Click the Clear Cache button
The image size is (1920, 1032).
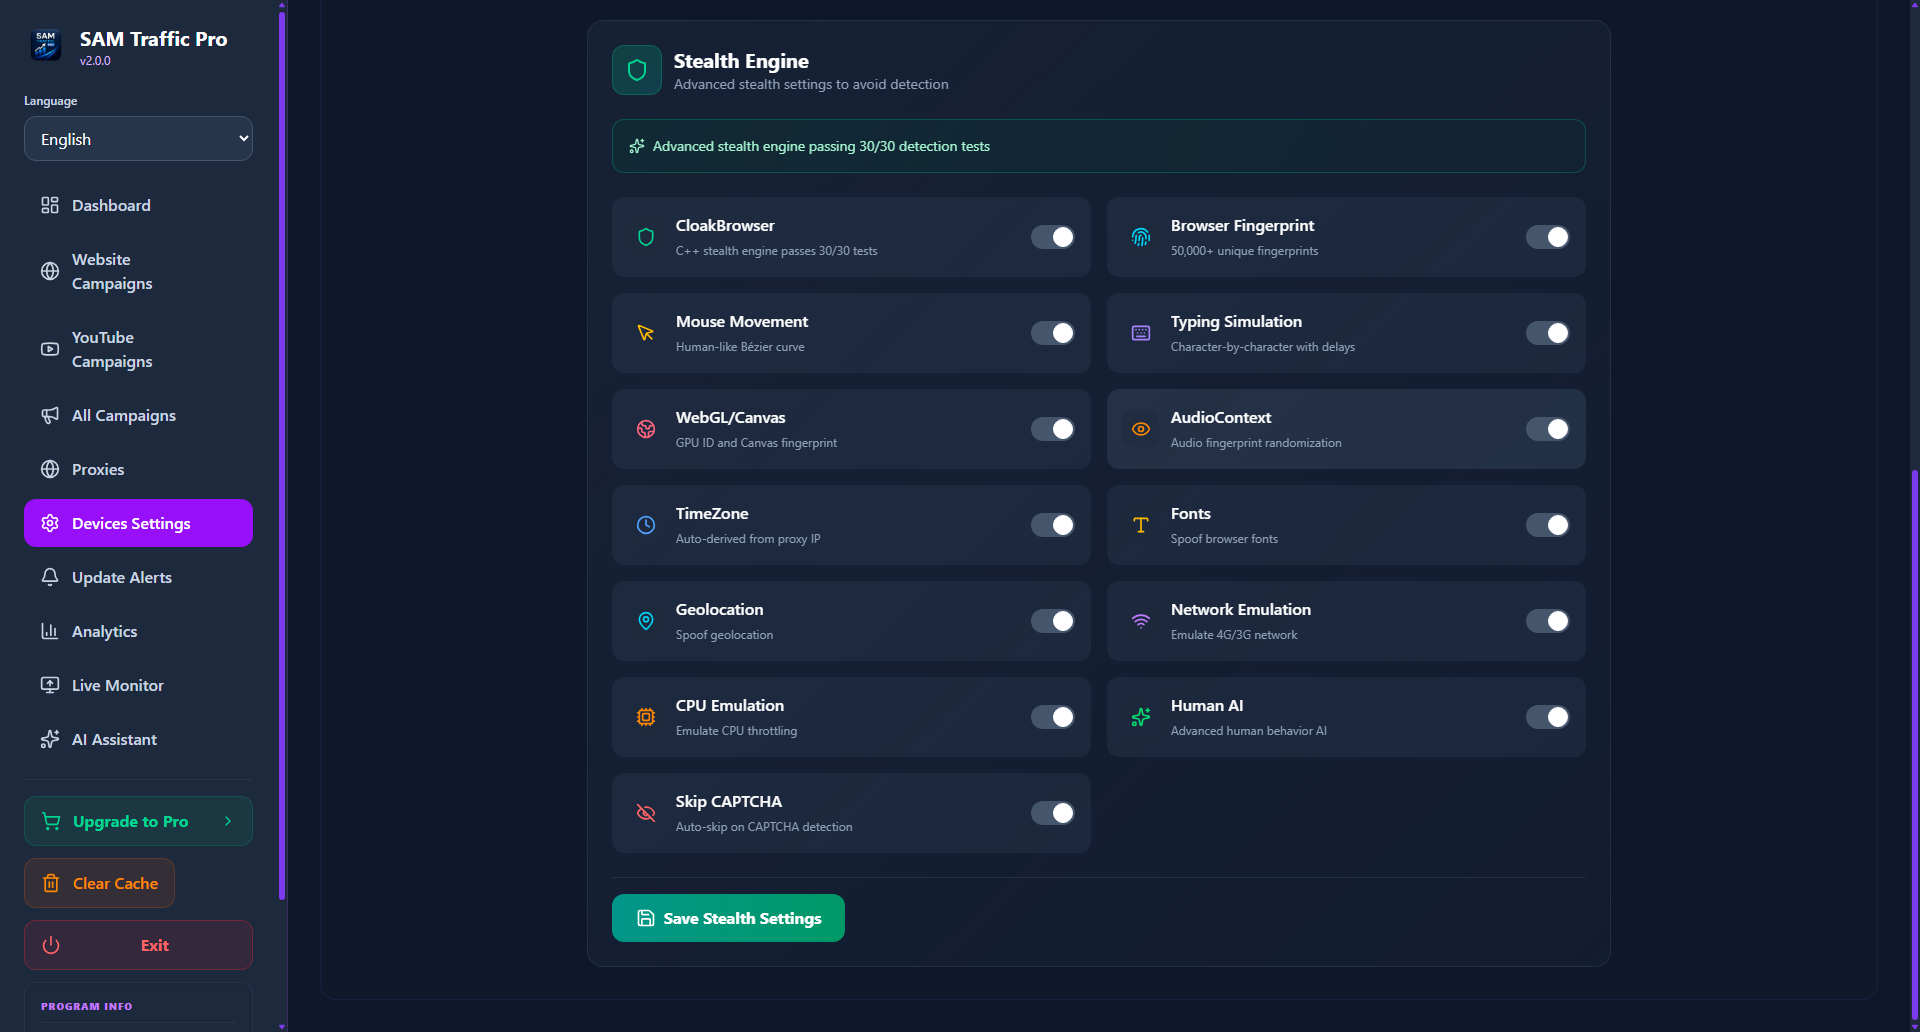tap(99, 883)
